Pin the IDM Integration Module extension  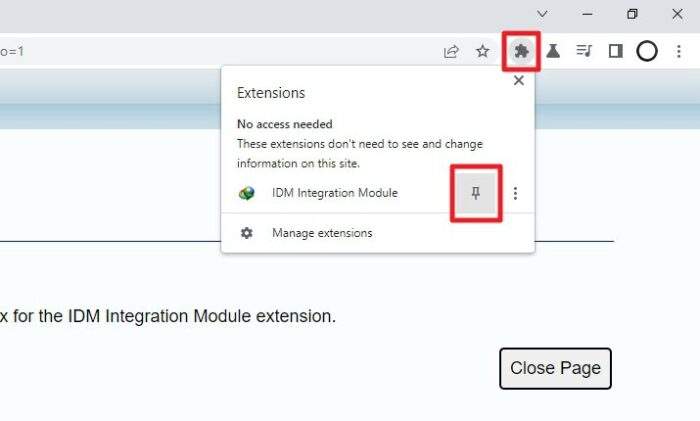[475, 193]
